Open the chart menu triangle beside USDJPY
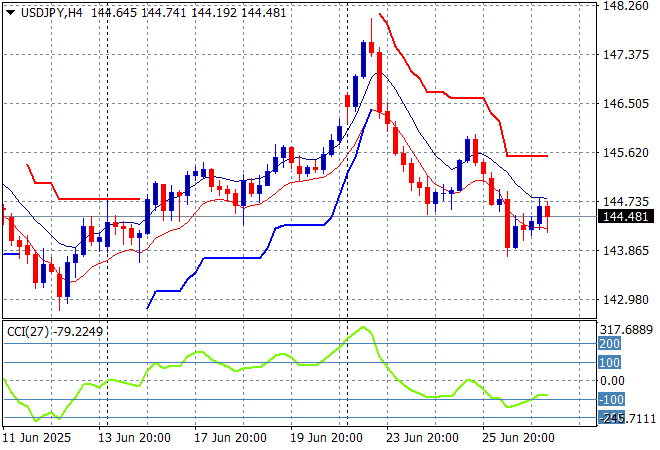The width and height of the screenshot is (660, 450). (11, 13)
